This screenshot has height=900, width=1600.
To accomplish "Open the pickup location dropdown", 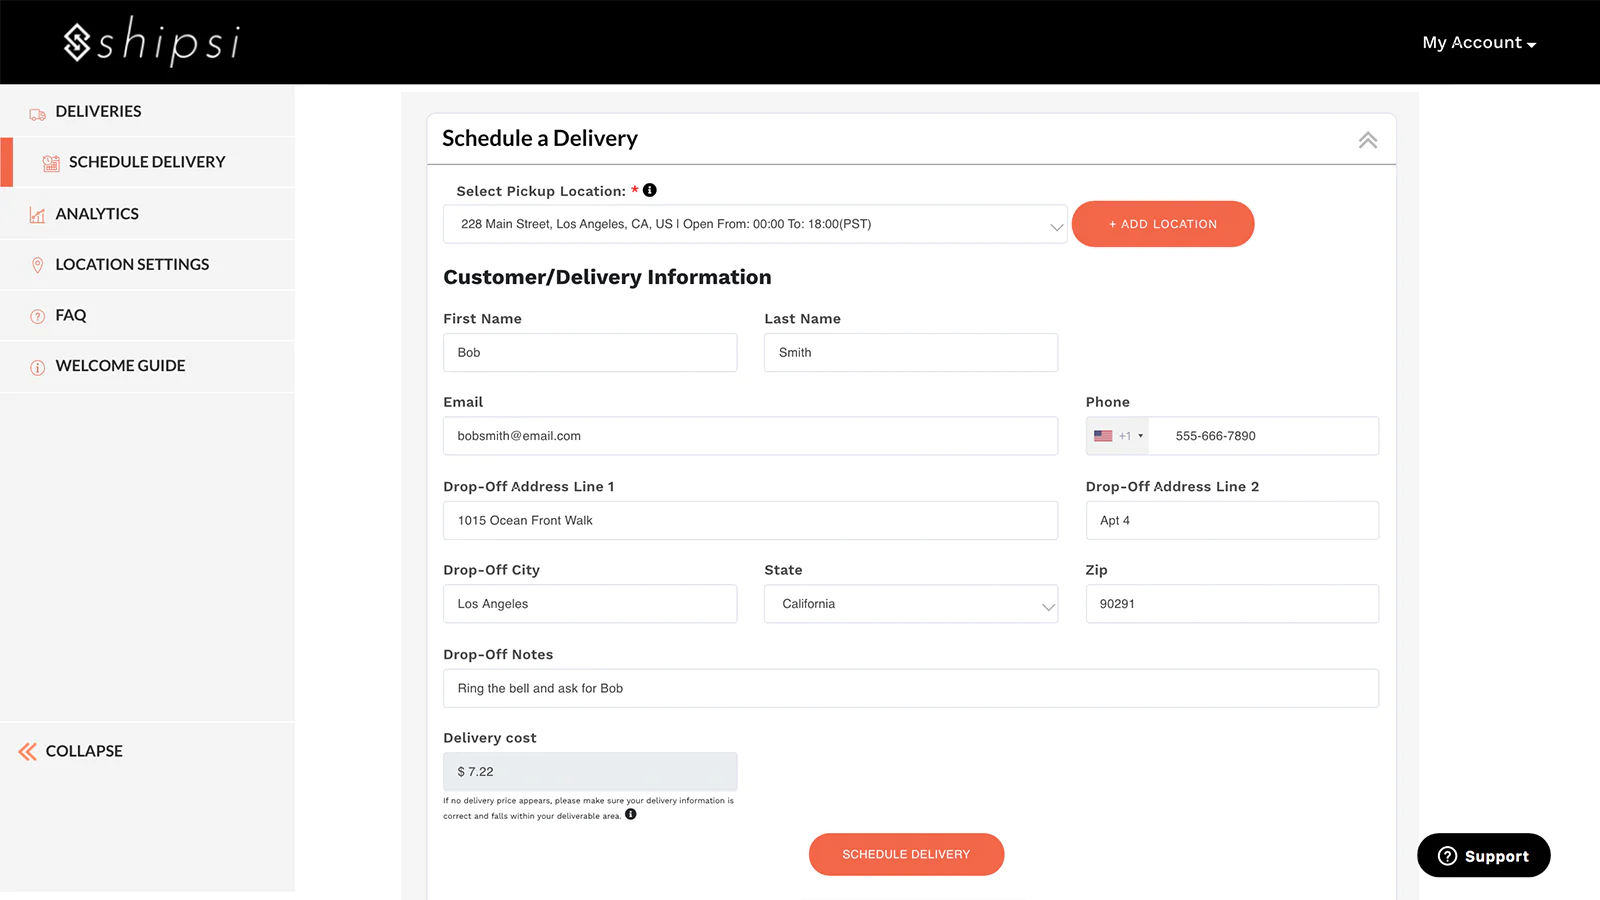I will 755,224.
